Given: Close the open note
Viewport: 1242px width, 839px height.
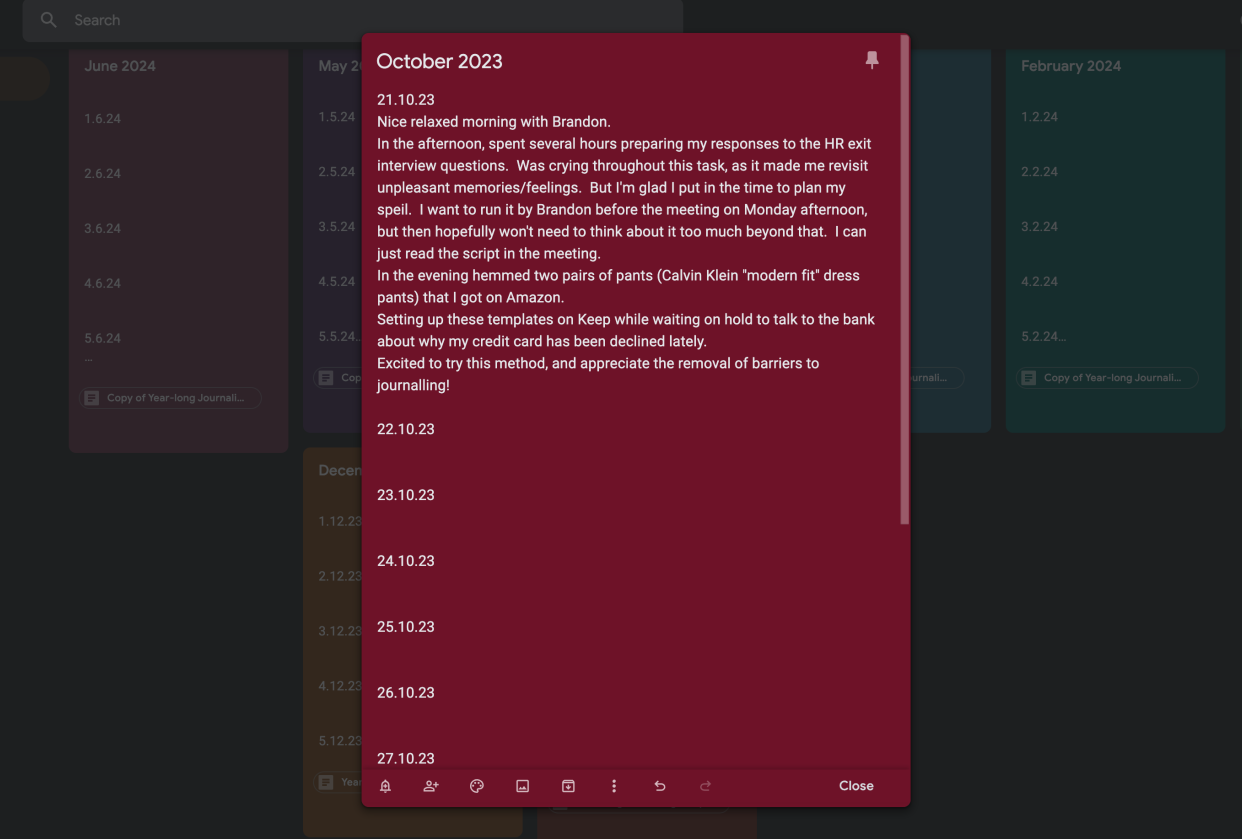Looking at the screenshot, I should tap(856, 786).
